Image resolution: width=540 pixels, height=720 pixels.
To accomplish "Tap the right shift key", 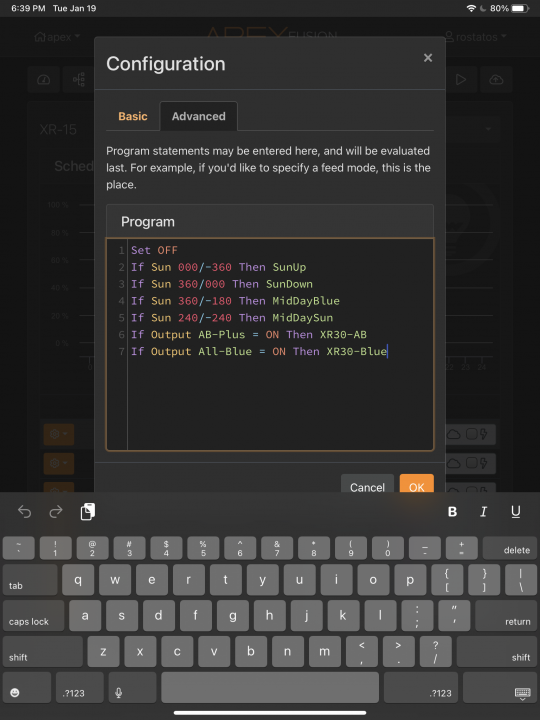I will point(497,652).
